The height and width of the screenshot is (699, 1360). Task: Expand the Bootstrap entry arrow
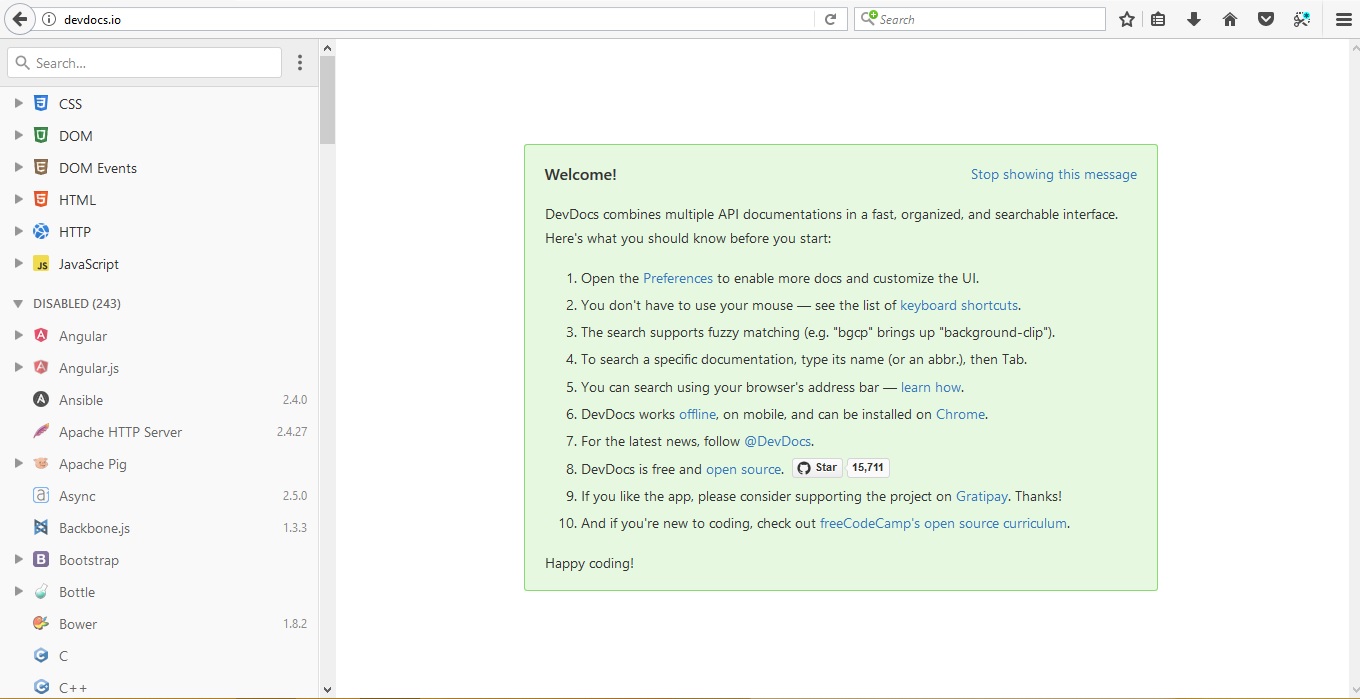coord(18,560)
